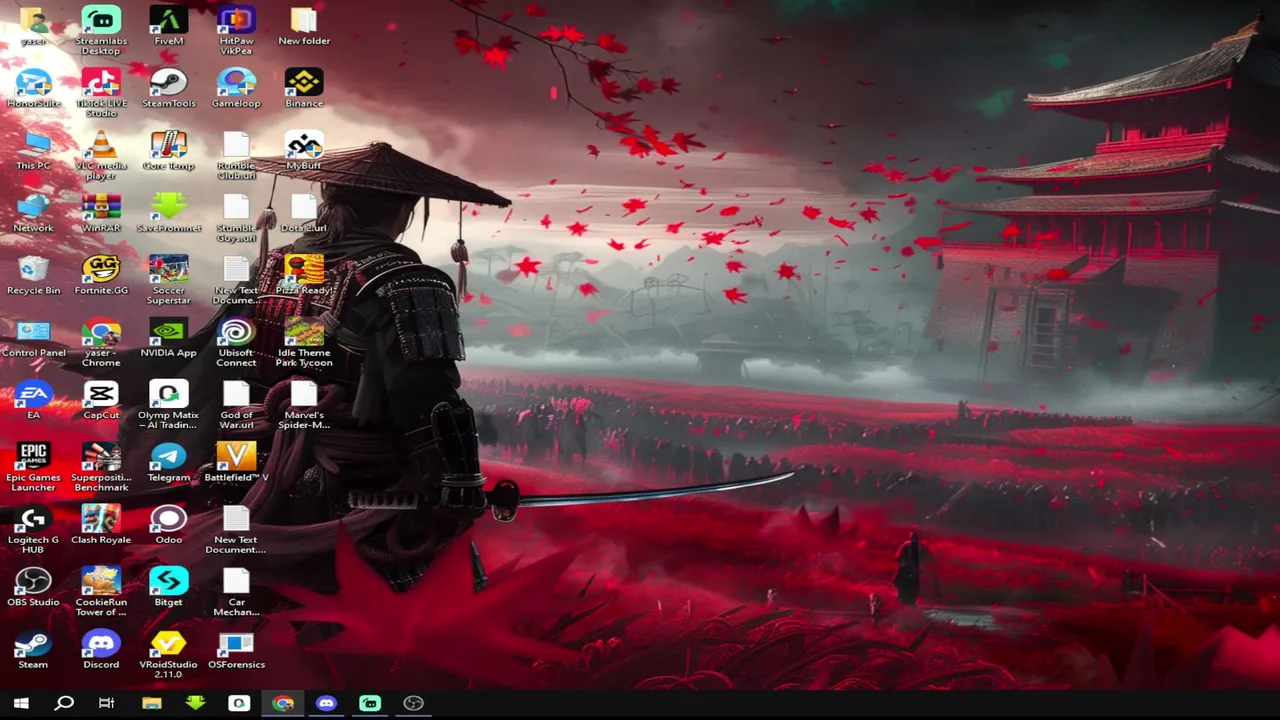
Task: Click the taskbar Search magnifier
Action: coord(64,703)
